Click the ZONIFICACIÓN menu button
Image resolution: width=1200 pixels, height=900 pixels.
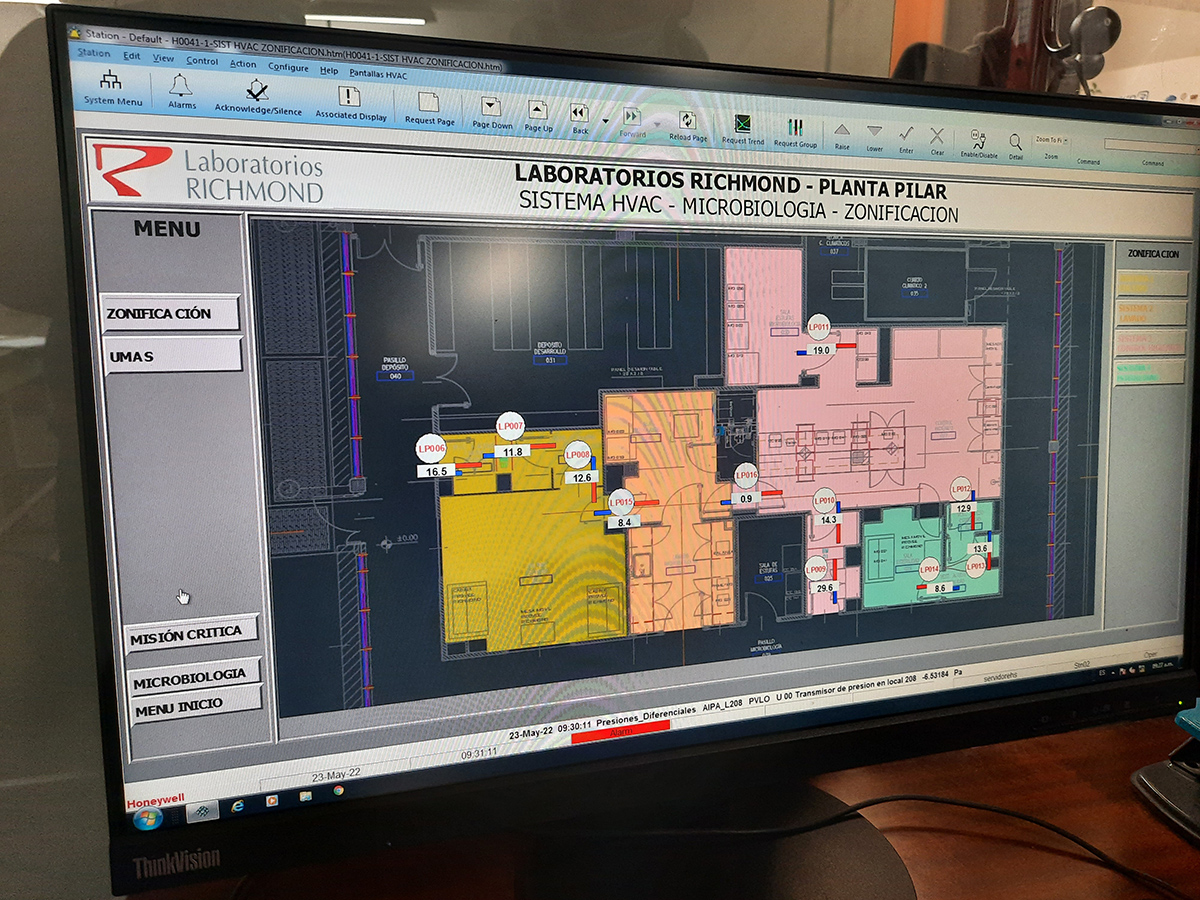[x=172, y=313]
